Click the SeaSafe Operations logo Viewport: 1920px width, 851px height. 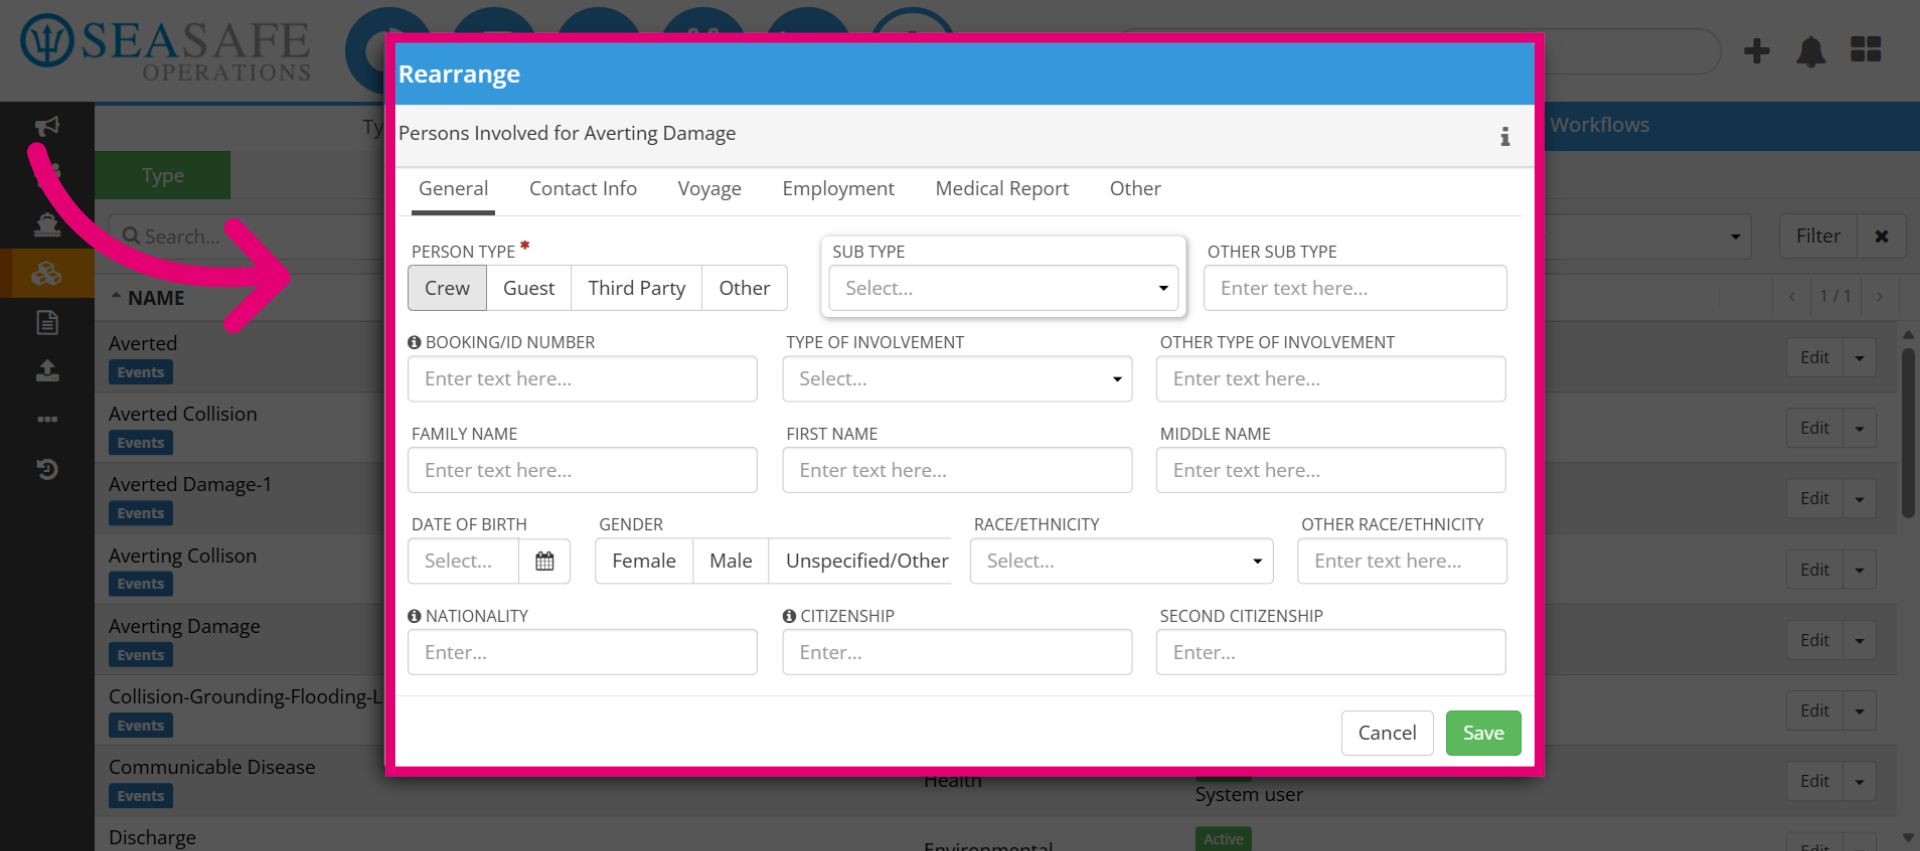(166, 48)
